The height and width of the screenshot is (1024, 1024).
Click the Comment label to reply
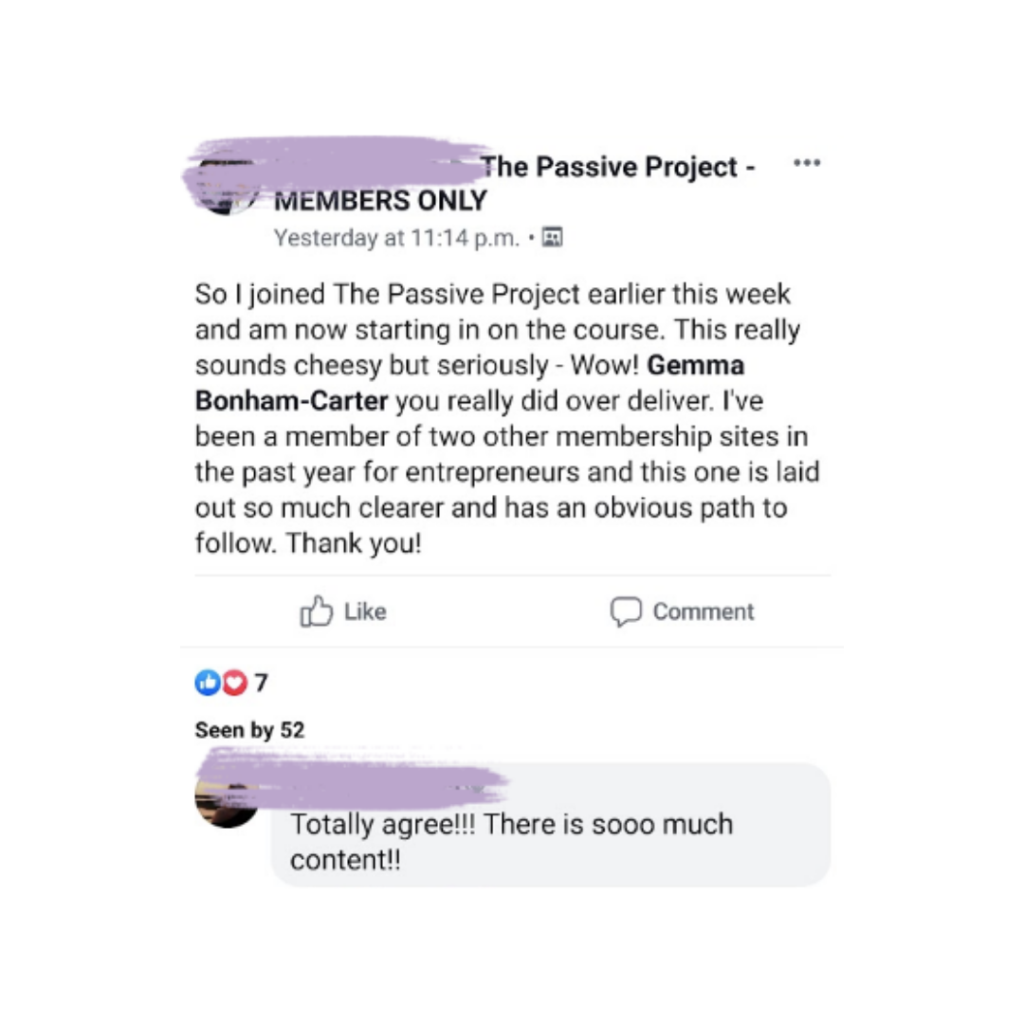703,612
